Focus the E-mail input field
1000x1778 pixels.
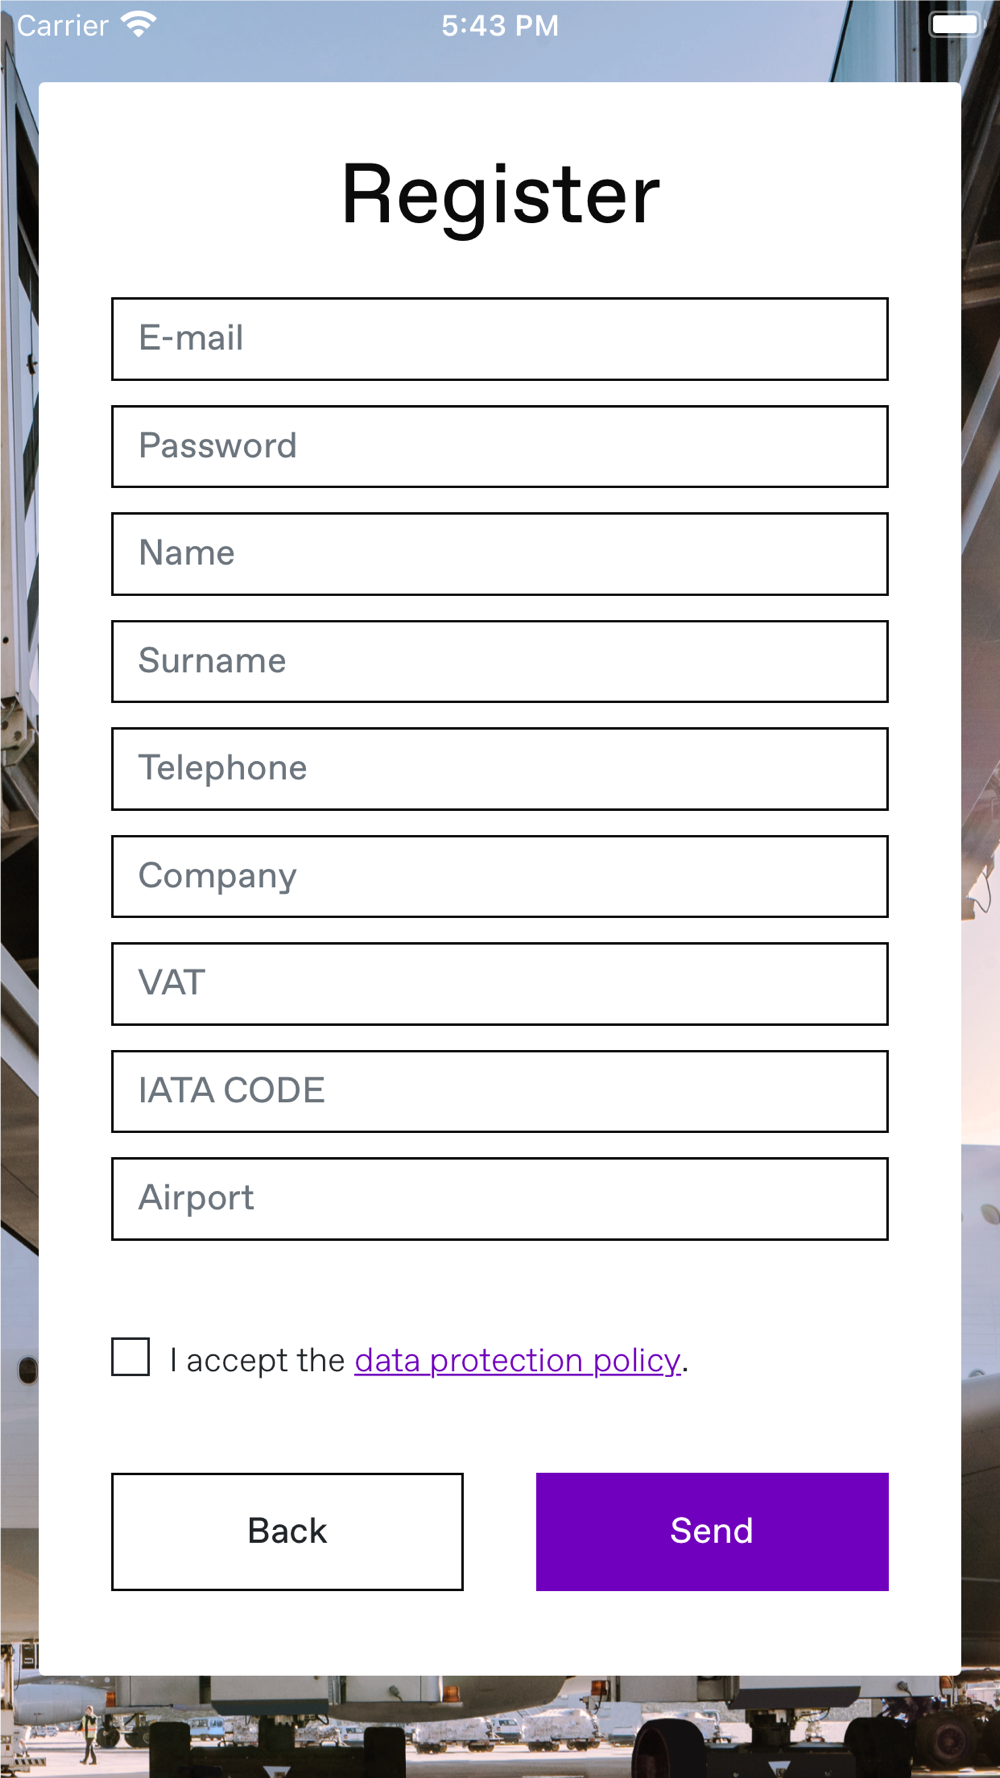pyautogui.click(x=499, y=339)
